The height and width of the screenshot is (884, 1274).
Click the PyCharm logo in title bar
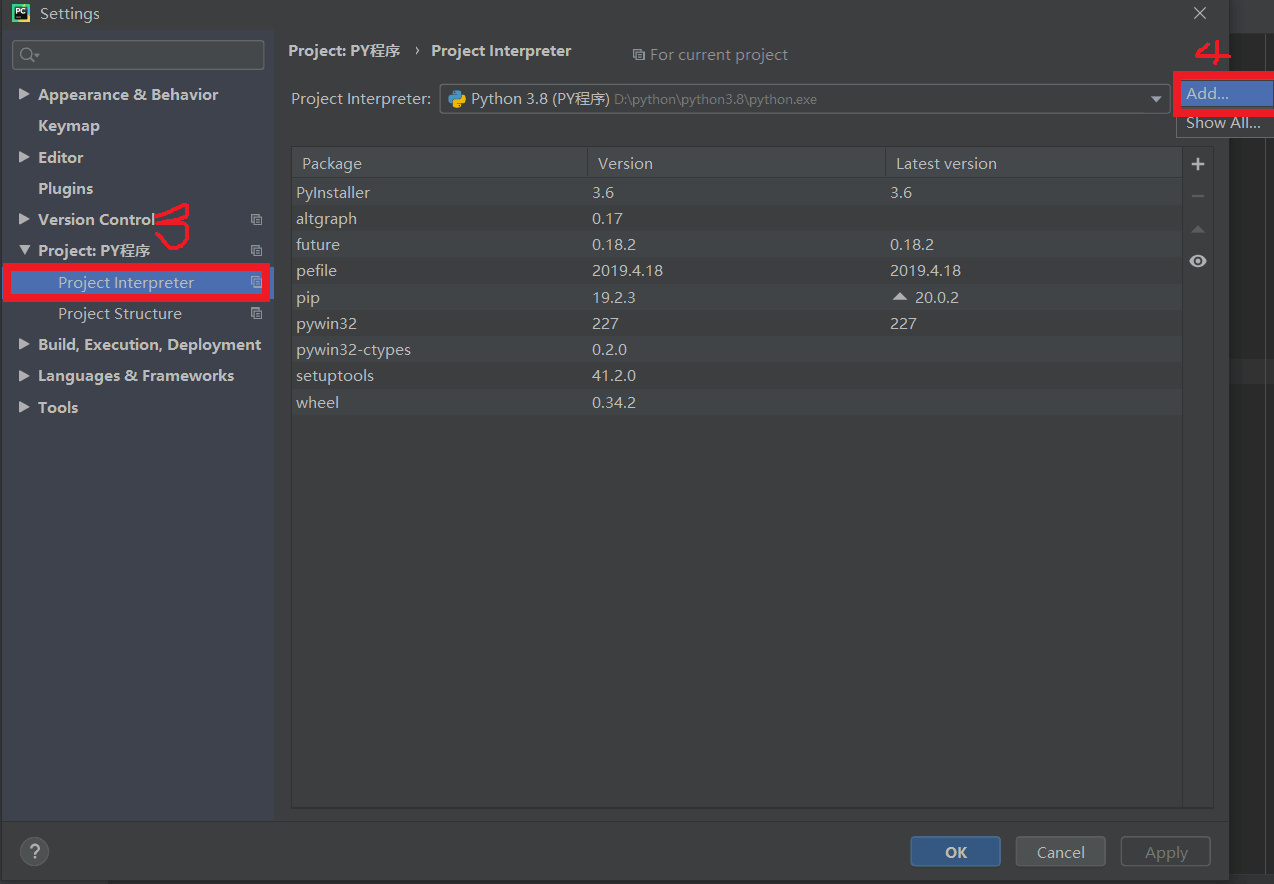click(20, 13)
